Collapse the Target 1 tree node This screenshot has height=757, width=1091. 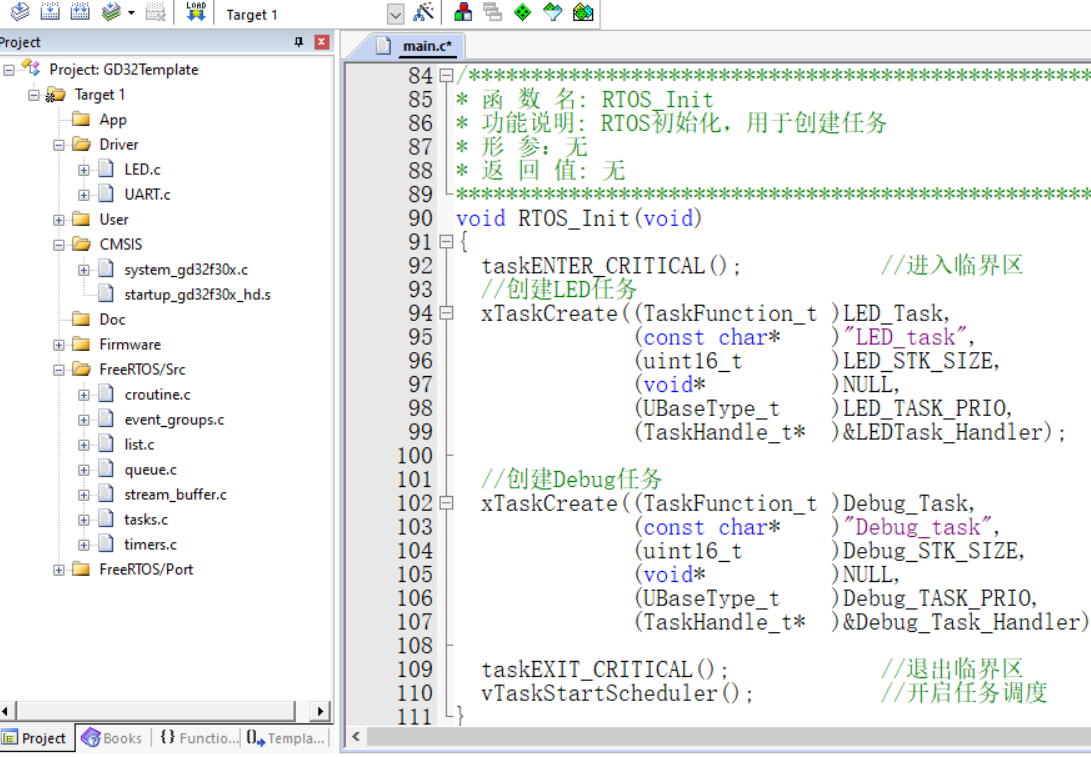pyautogui.click(x=33, y=95)
